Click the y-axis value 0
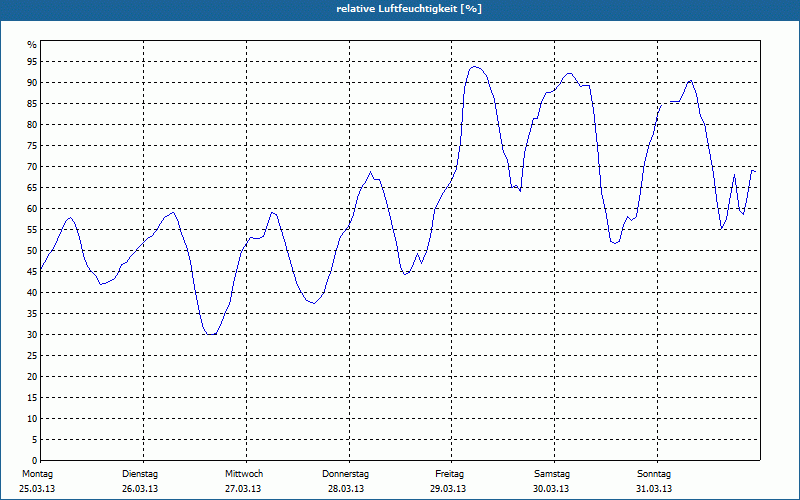 (35, 461)
